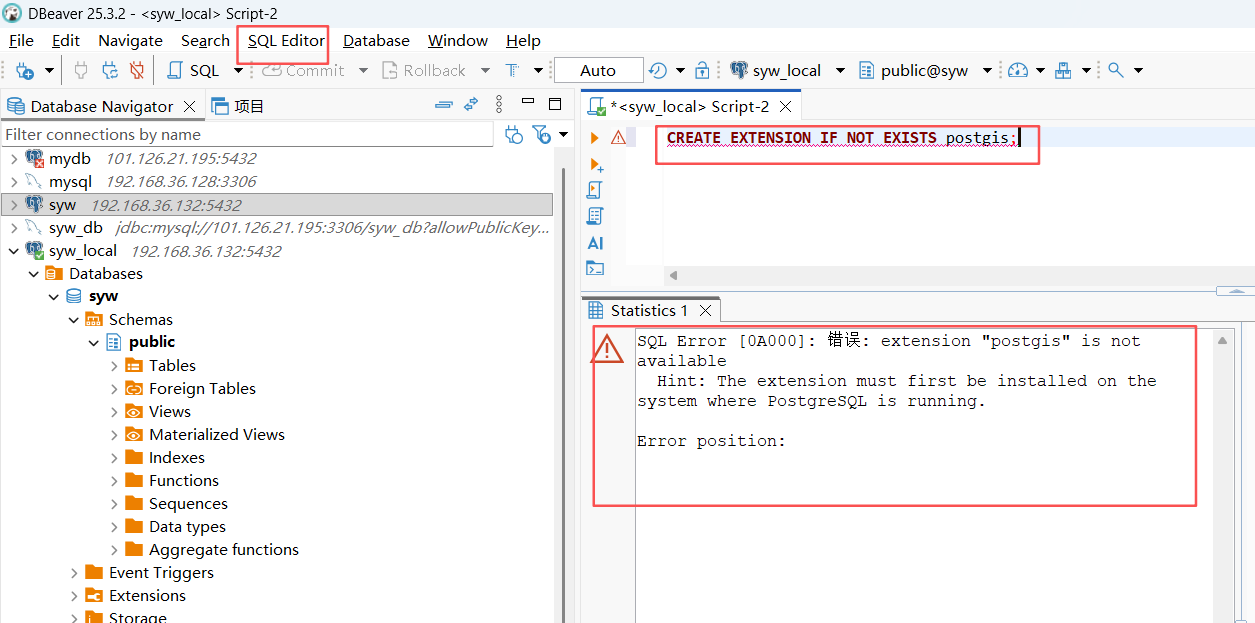Close the Database Navigator tab
1255x623 pixels.
(189, 106)
